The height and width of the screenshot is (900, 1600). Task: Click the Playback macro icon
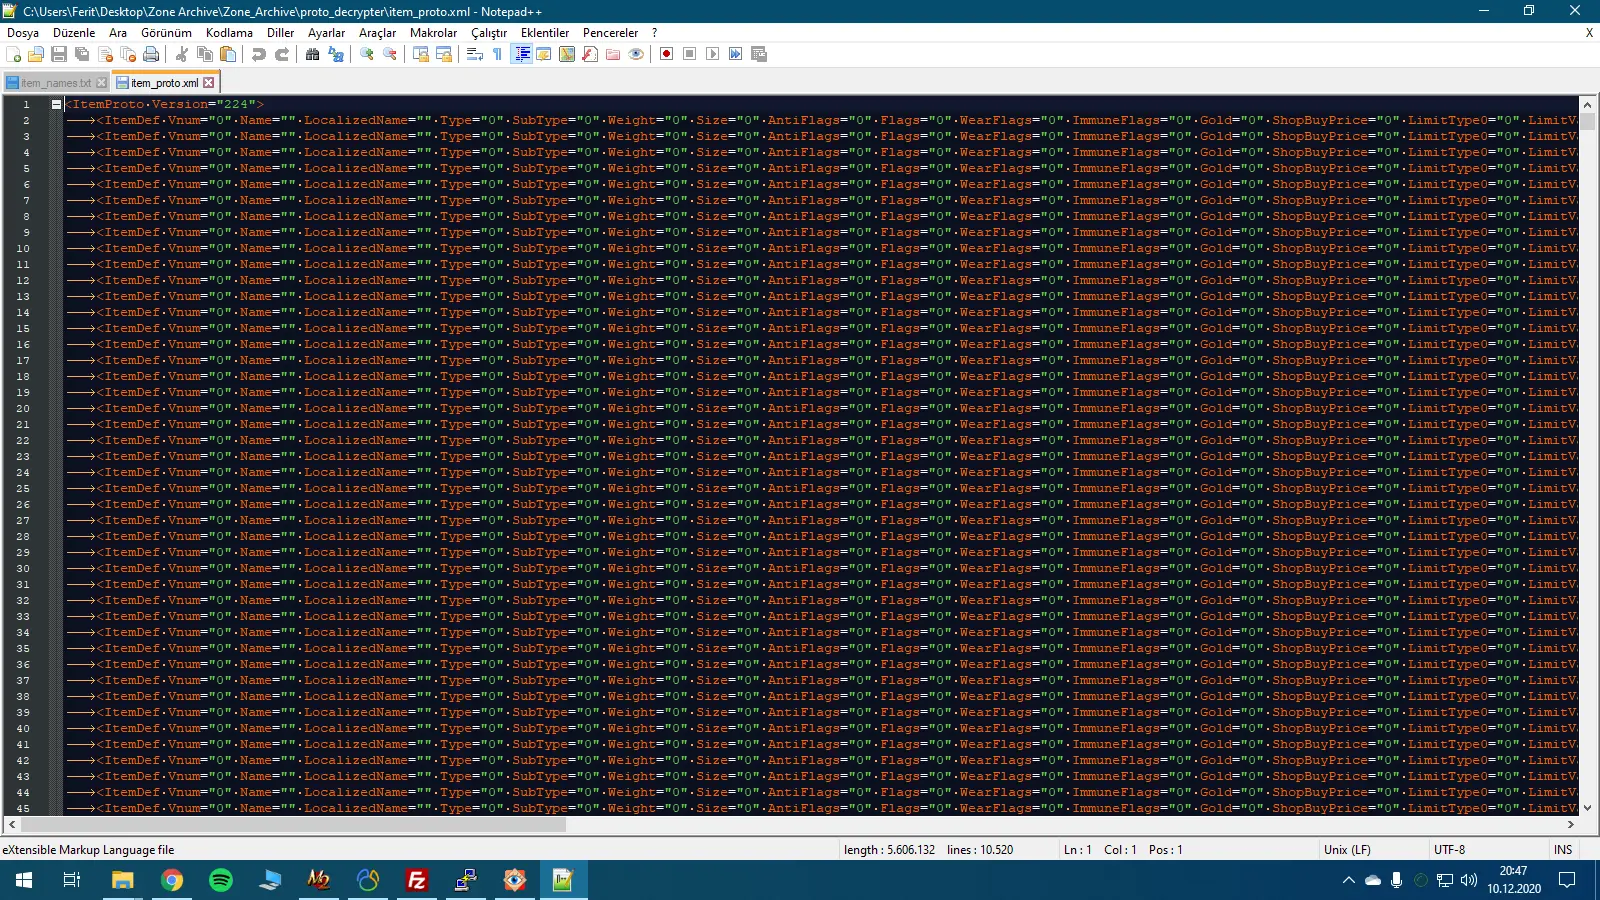click(713, 54)
